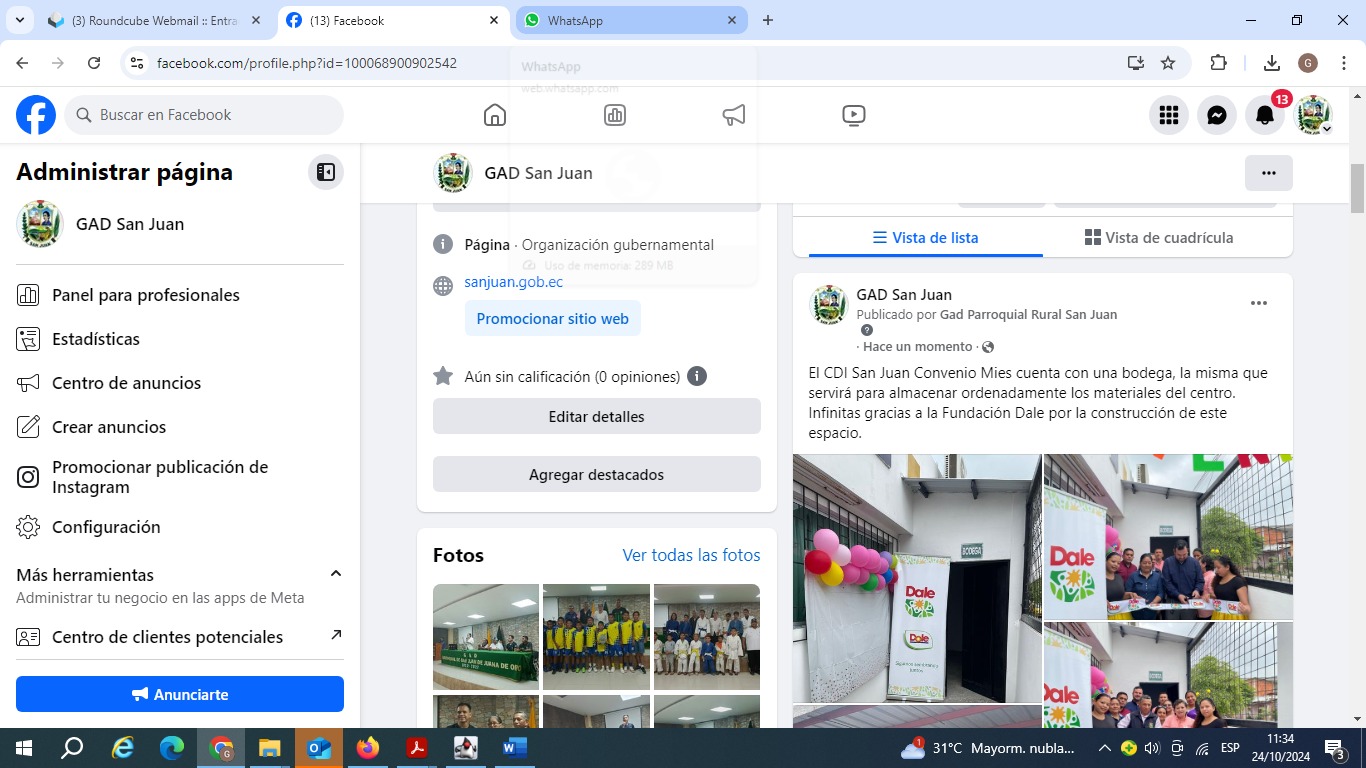This screenshot has height=768, width=1366.
Task: Click the info icon beside rating
Action: tap(697, 377)
